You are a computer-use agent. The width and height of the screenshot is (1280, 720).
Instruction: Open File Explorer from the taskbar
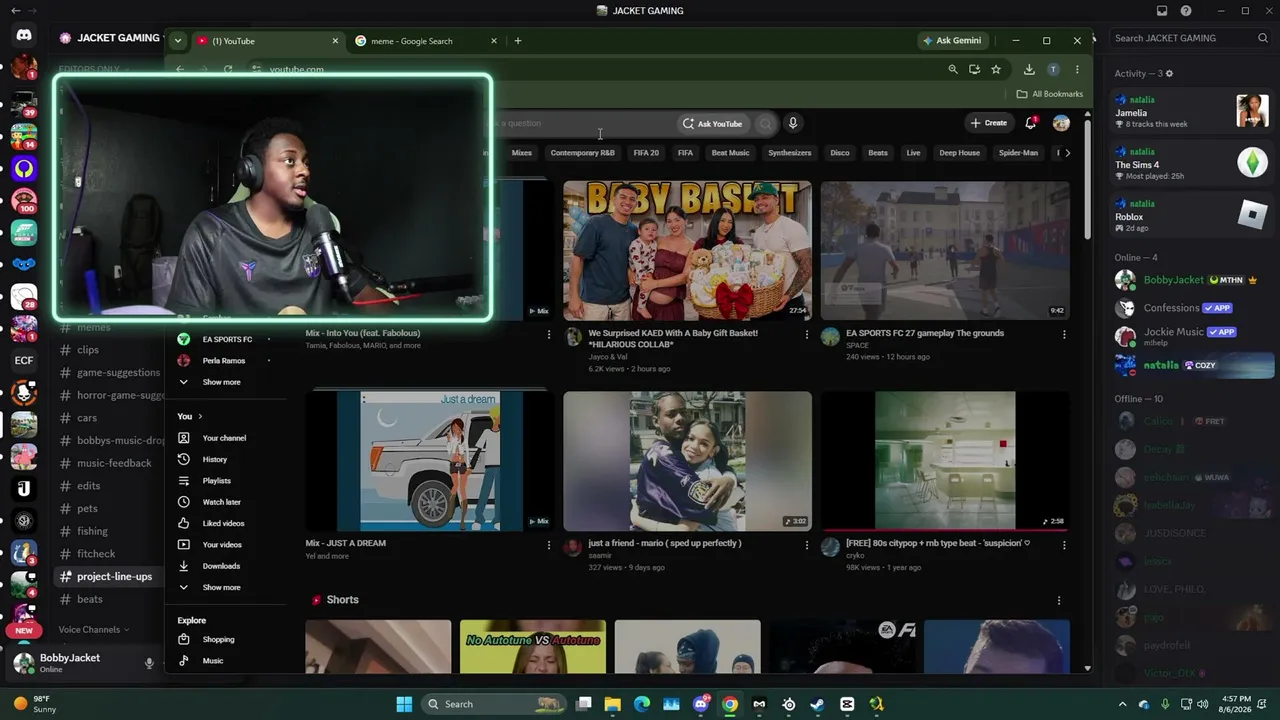coord(613,704)
